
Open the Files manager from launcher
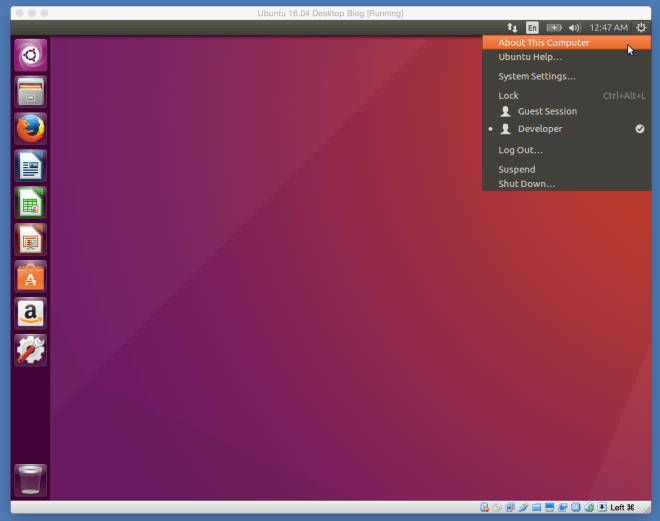pos(30,92)
